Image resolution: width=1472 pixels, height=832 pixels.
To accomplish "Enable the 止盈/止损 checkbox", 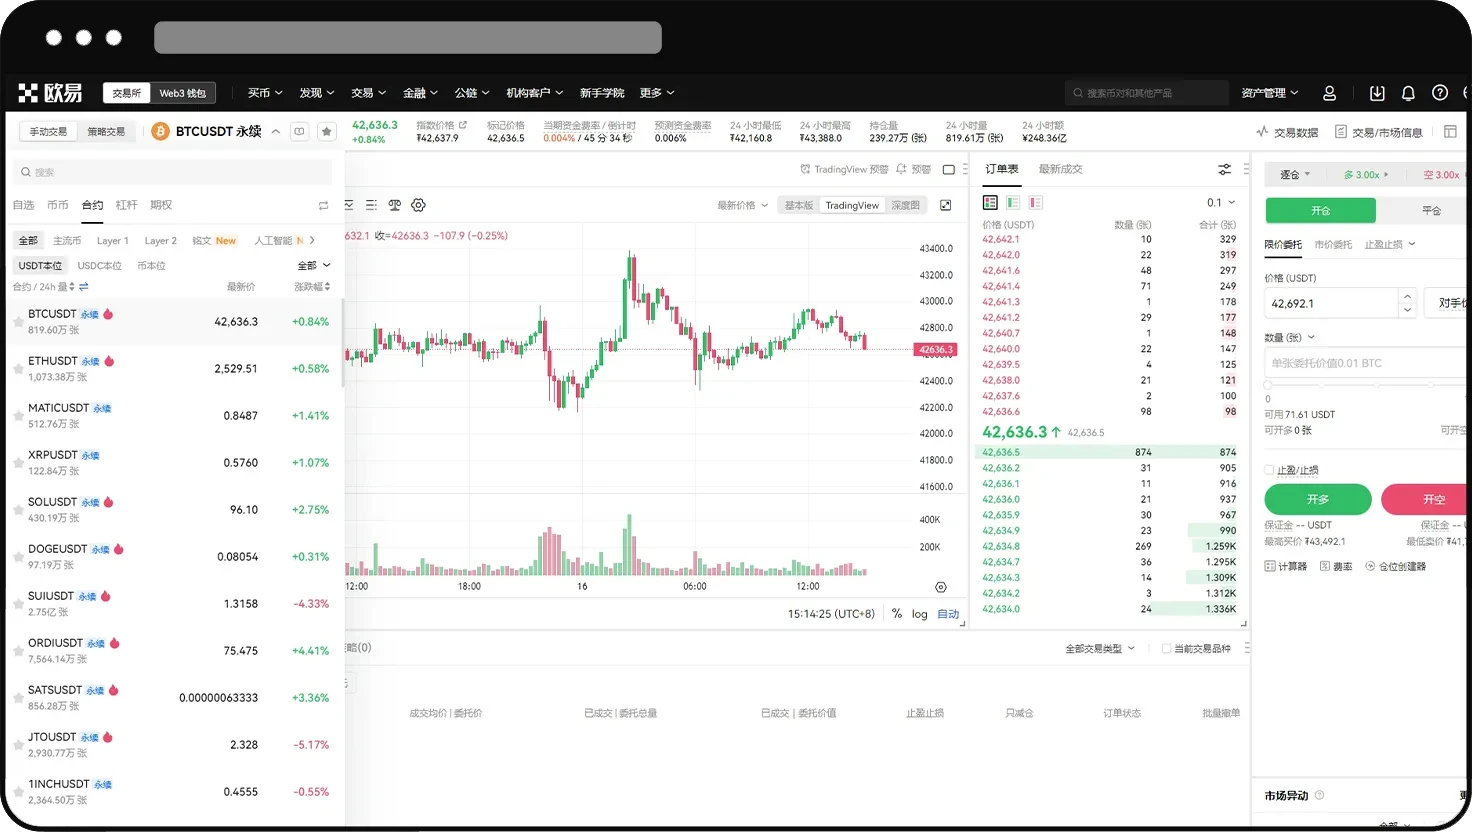I will tap(1269, 470).
